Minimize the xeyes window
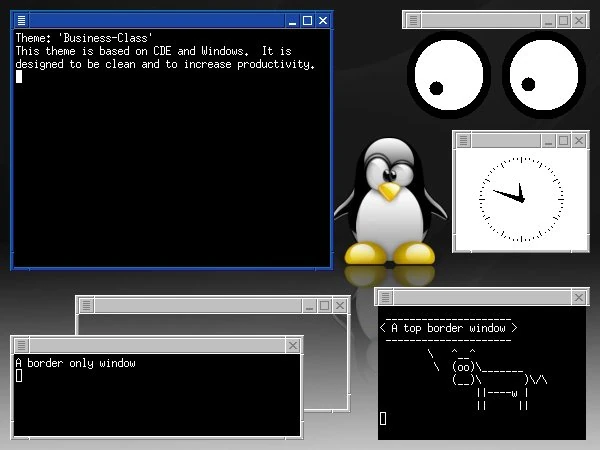 pos(548,20)
